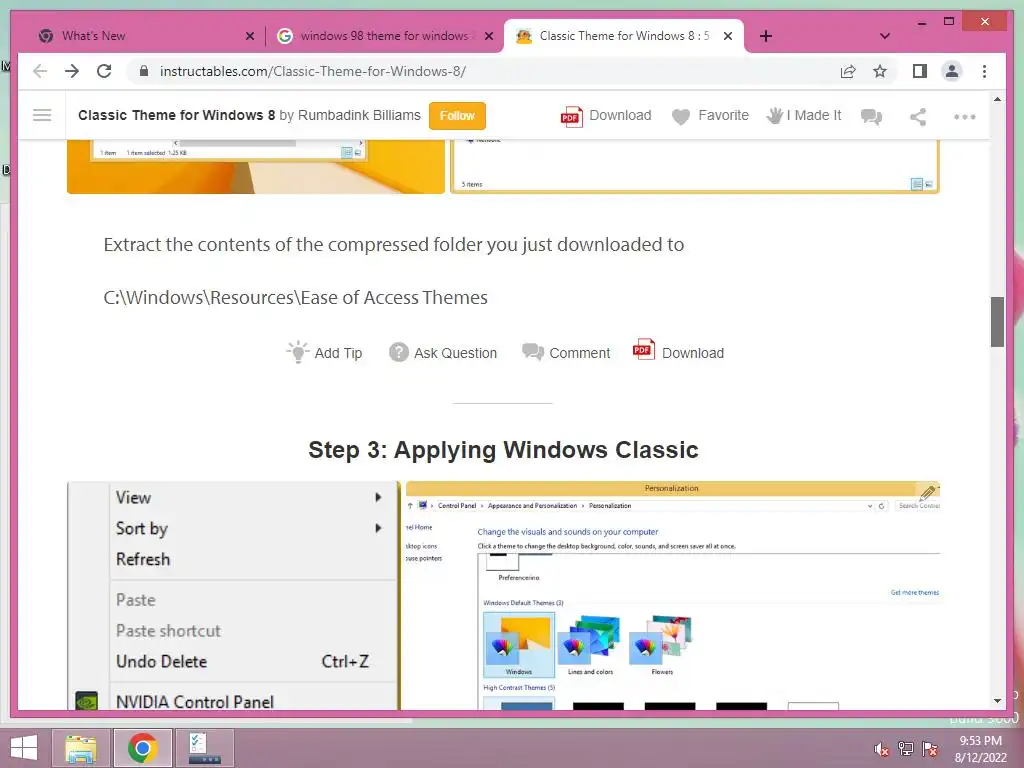The image size is (1024, 768).
Task: Close the Classic Theme for Windows 8 tab
Action: 728,37
